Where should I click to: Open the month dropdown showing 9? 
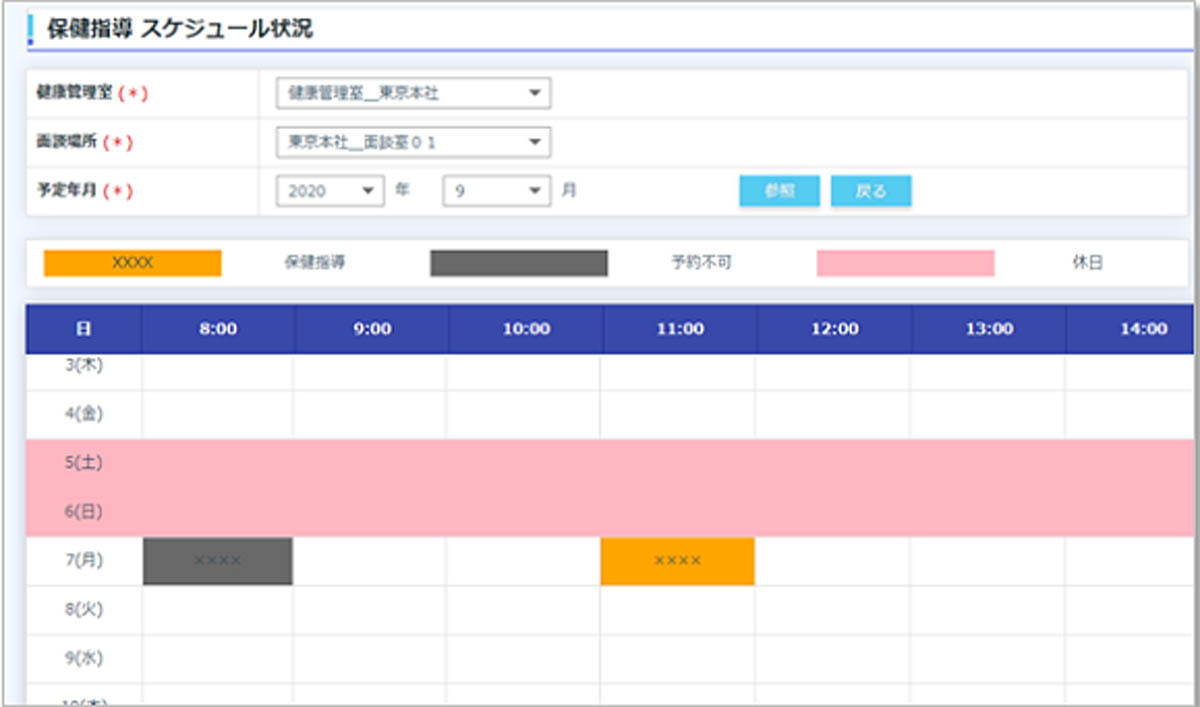(x=496, y=191)
